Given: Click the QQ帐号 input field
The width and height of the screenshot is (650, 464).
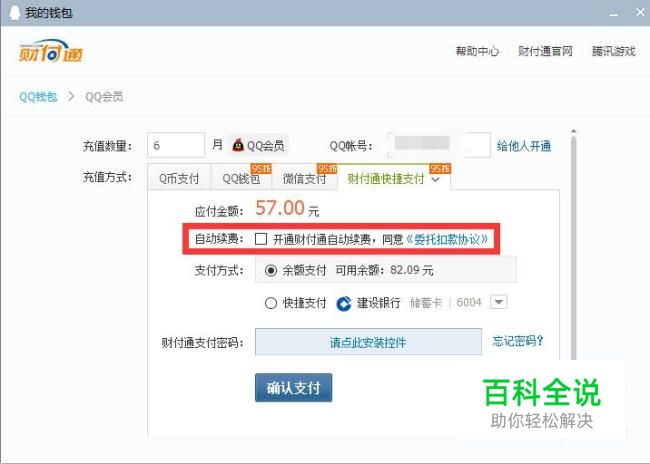Looking at the screenshot, I should pos(439,145).
